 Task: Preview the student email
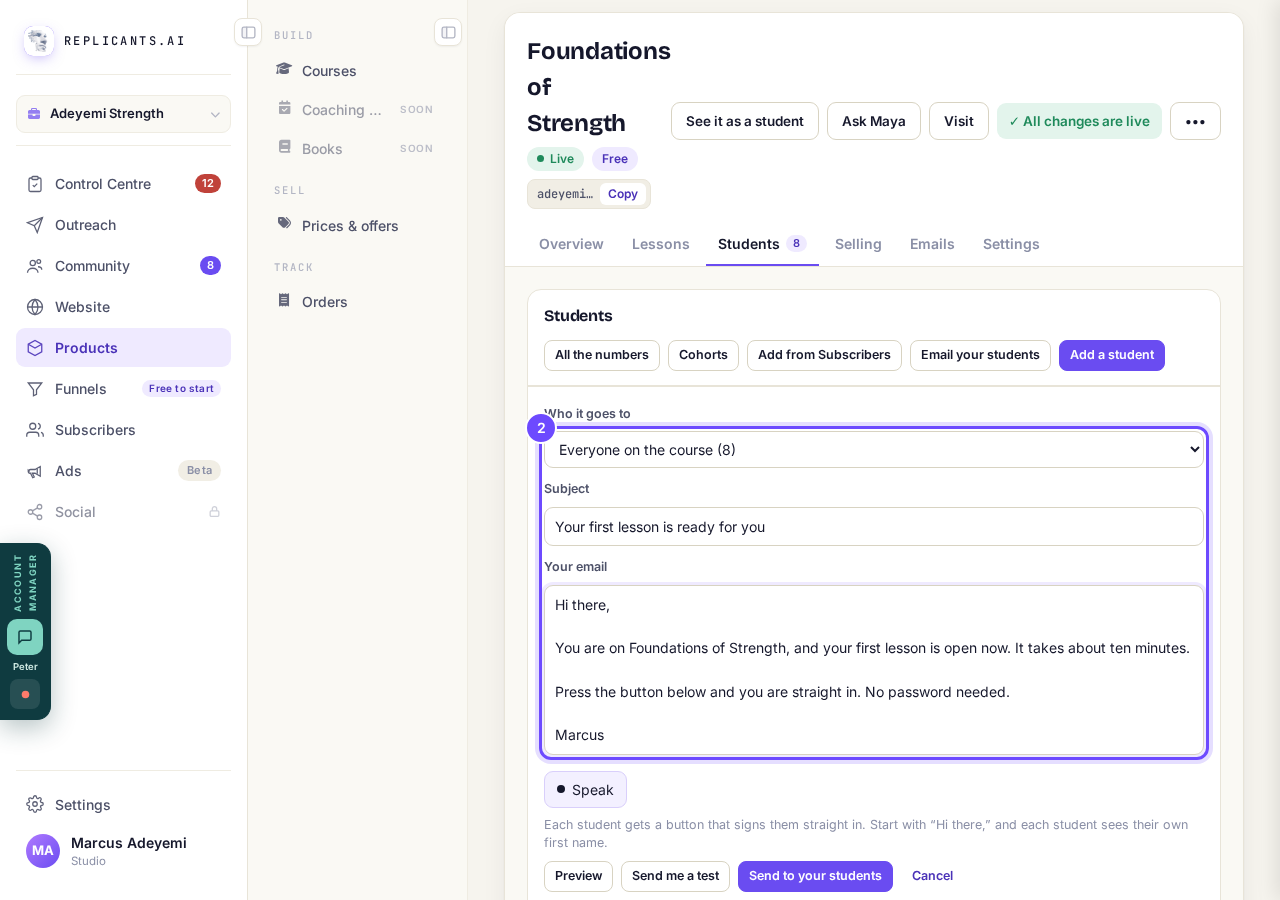point(578,876)
